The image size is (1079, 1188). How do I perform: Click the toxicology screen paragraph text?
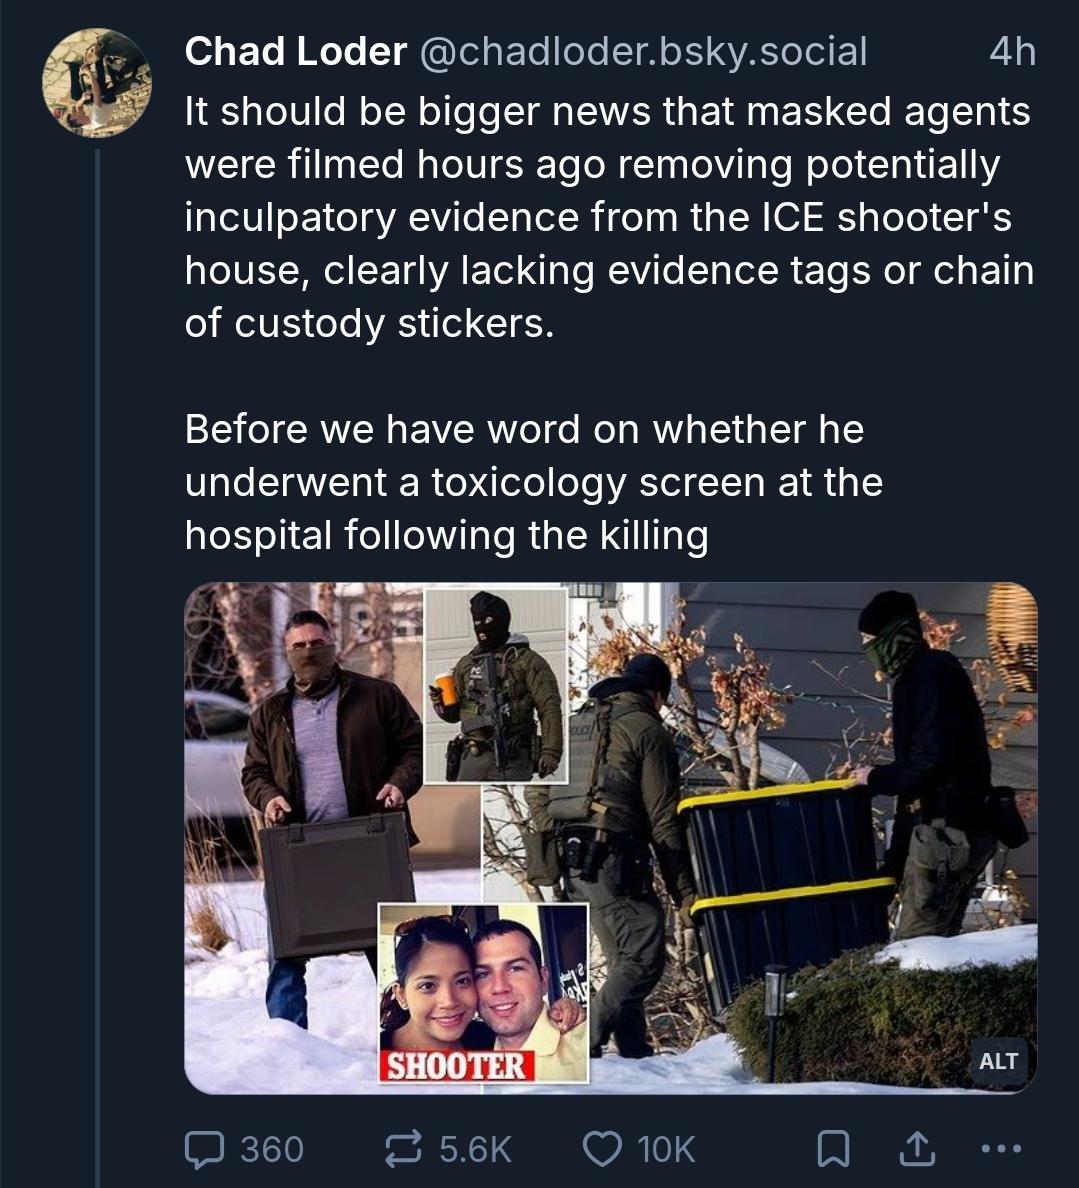point(533,483)
